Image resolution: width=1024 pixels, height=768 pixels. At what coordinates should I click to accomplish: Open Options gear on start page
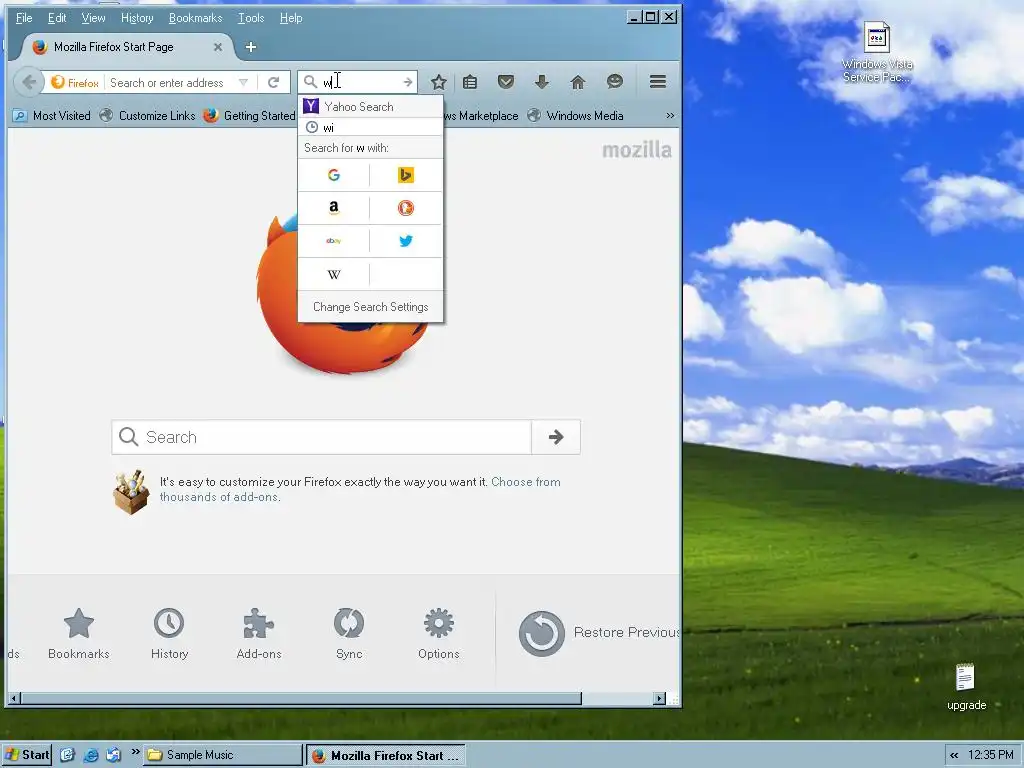click(438, 633)
